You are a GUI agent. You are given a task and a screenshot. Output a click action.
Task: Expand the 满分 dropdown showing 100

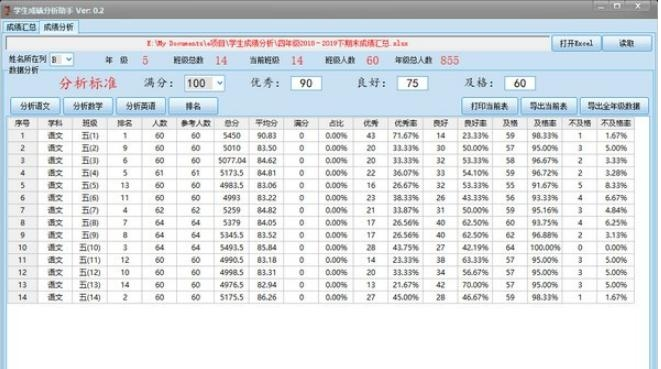coord(204,83)
